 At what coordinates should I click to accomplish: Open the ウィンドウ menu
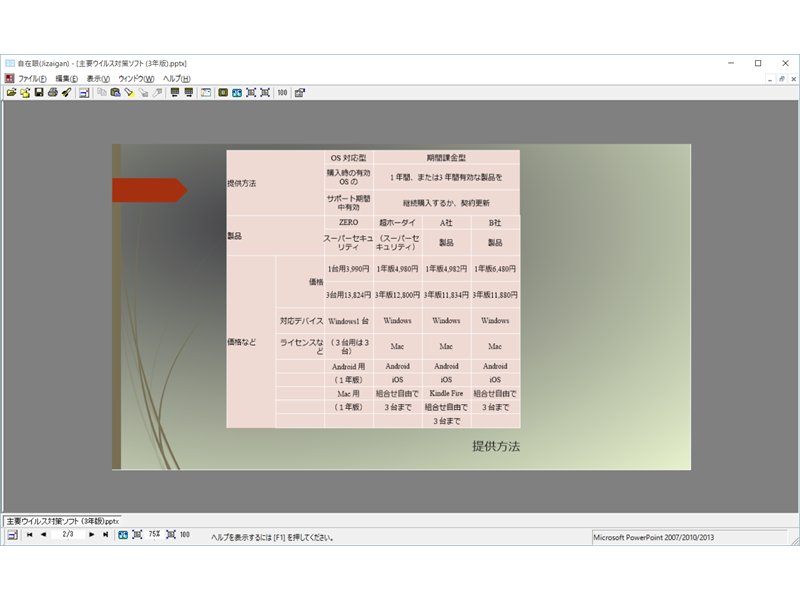point(136,78)
